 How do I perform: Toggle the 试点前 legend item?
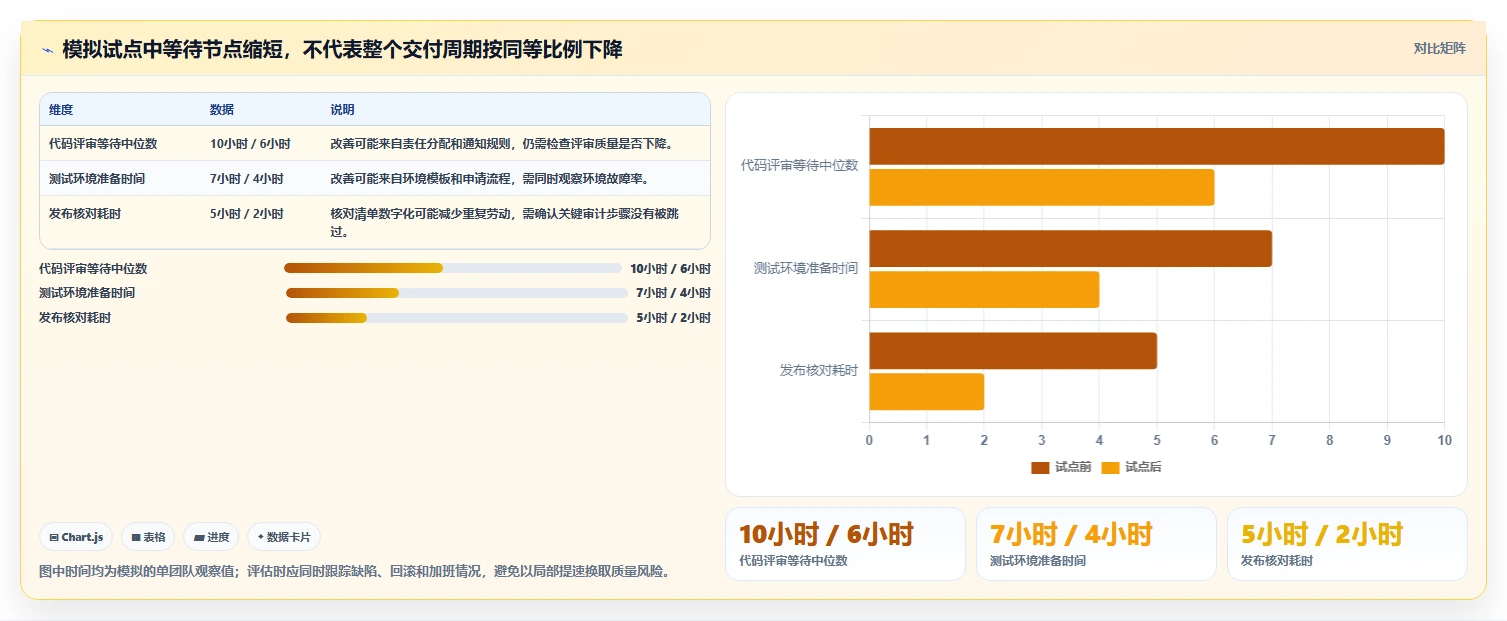click(1061, 467)
